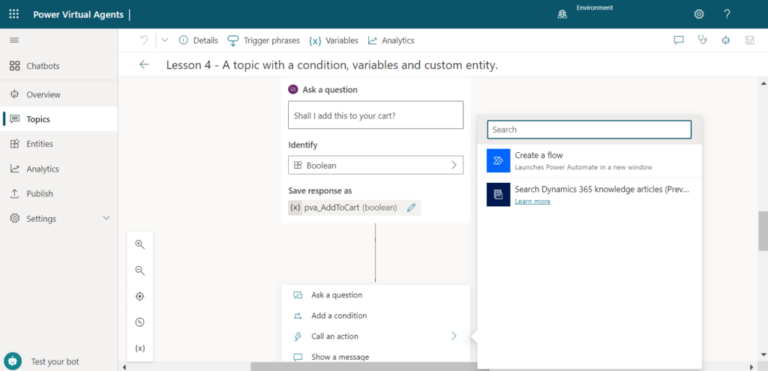The height and width of the screenshot is (371, 768).
Task: Click the Power Automate flow icon
Action: point(499,161)
